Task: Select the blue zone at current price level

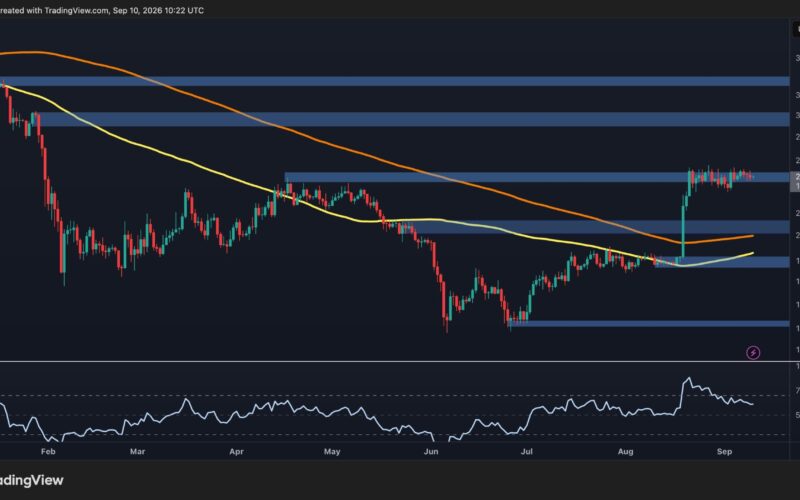Action: (537, 177)
